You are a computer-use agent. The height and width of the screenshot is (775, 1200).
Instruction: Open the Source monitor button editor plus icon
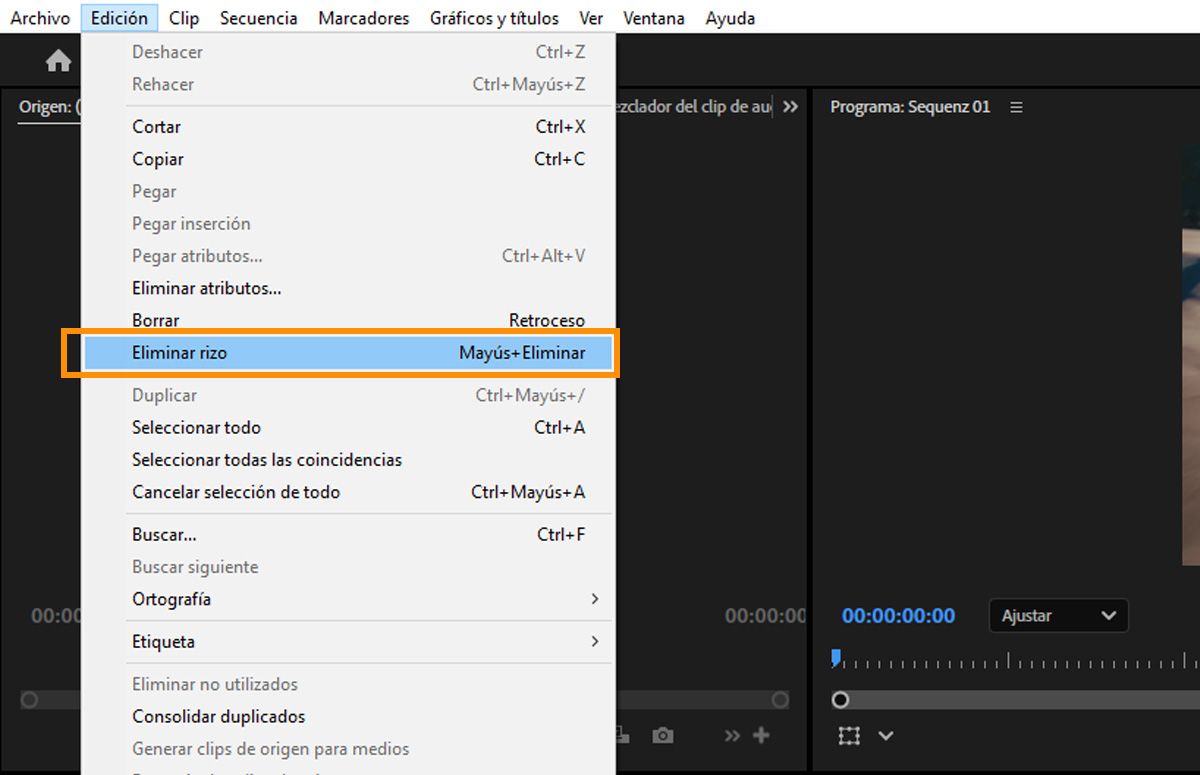pyautogui.click(x=761, y=736)
